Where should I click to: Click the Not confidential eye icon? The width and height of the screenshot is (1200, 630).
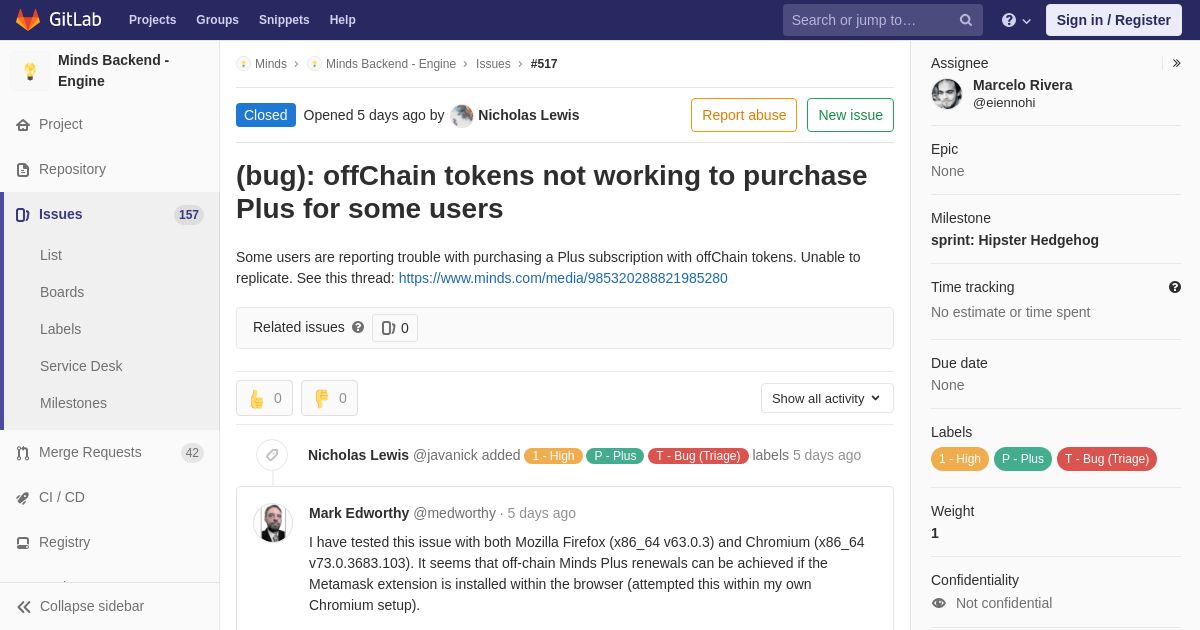coord(939,603)
